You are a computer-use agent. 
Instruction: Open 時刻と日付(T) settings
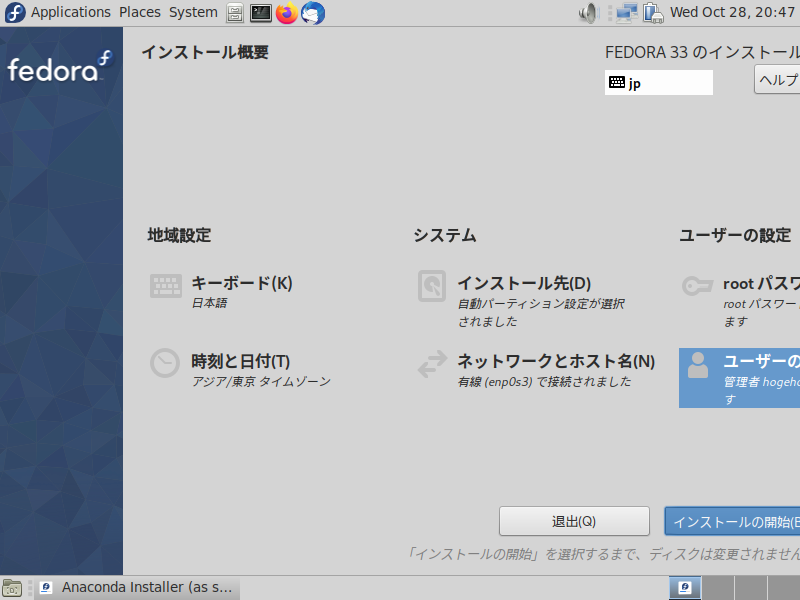click(x=240, y=361)
